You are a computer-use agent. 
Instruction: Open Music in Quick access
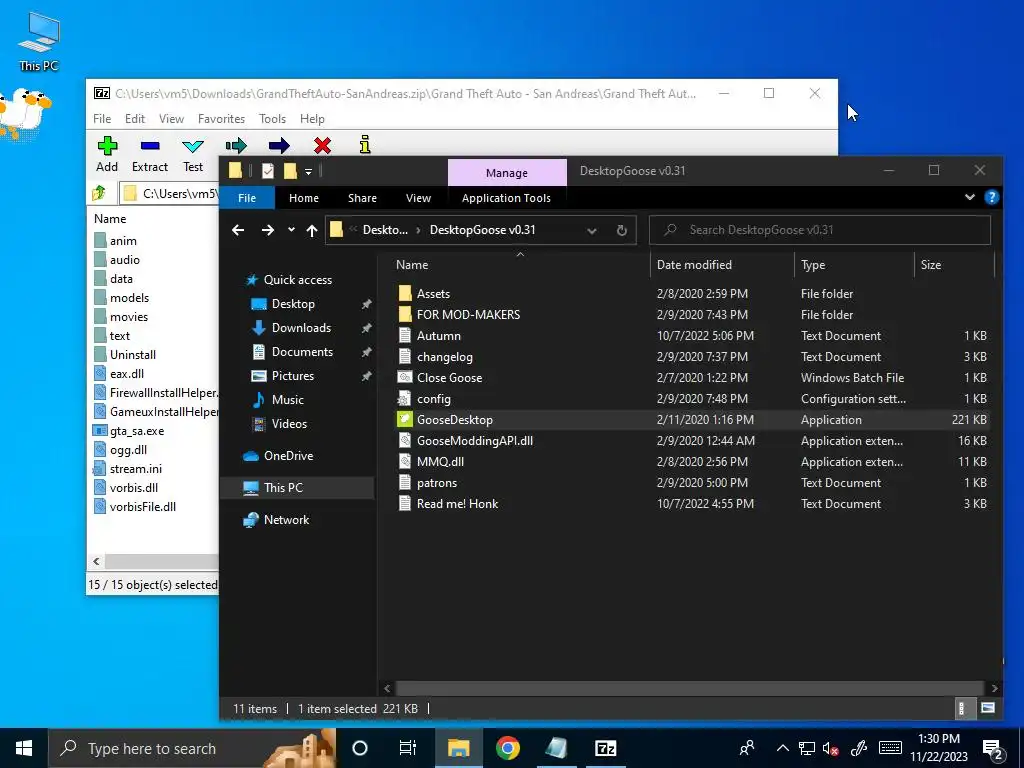(287, 400)
